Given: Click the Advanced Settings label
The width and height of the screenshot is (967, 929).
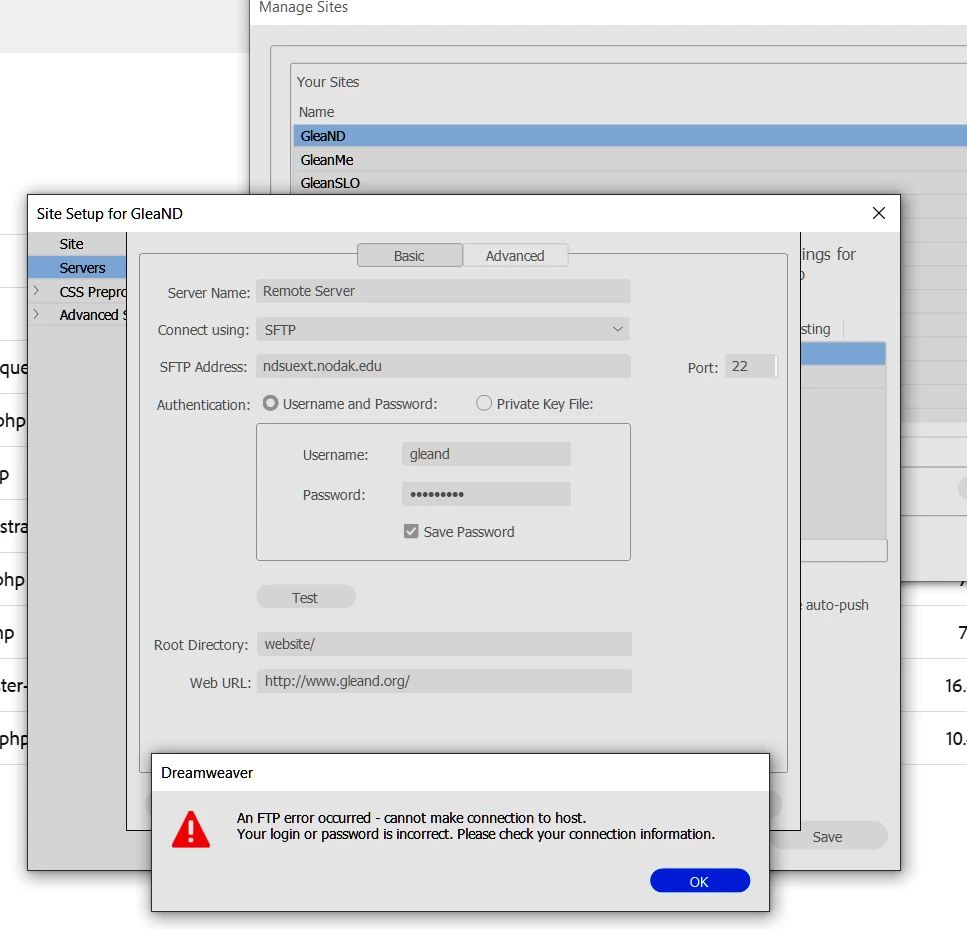Looking at the screenshot, I should pos(93,315).
